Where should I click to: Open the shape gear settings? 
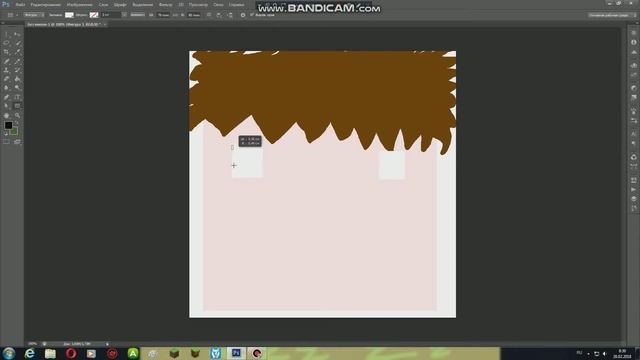point(243,15)
